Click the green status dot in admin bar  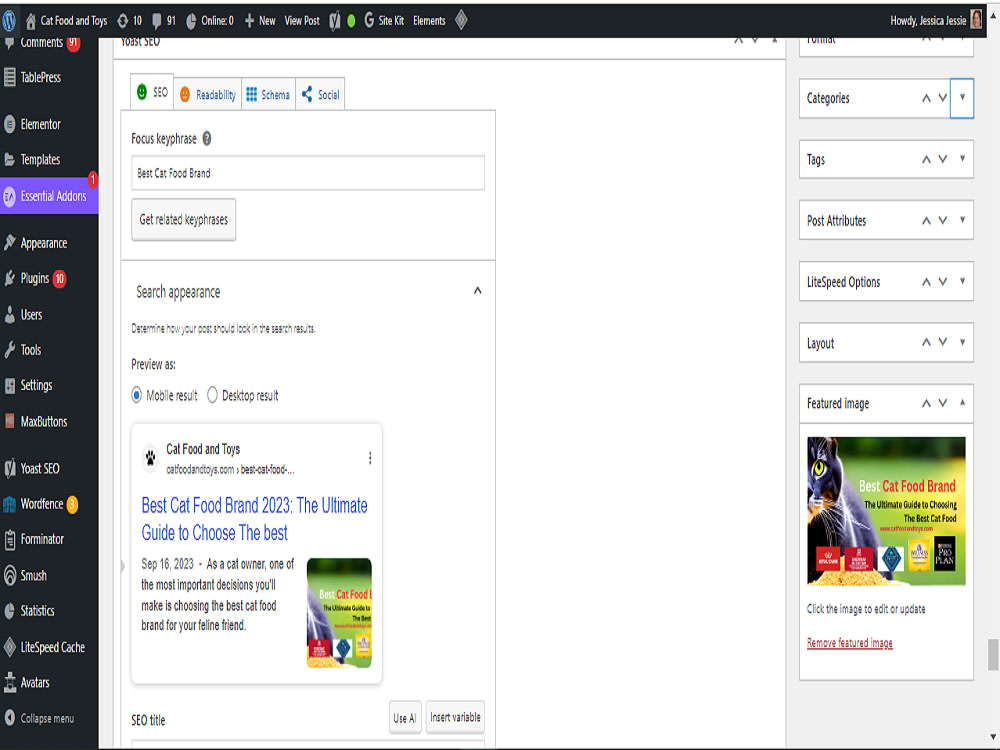tap(351, 21)
